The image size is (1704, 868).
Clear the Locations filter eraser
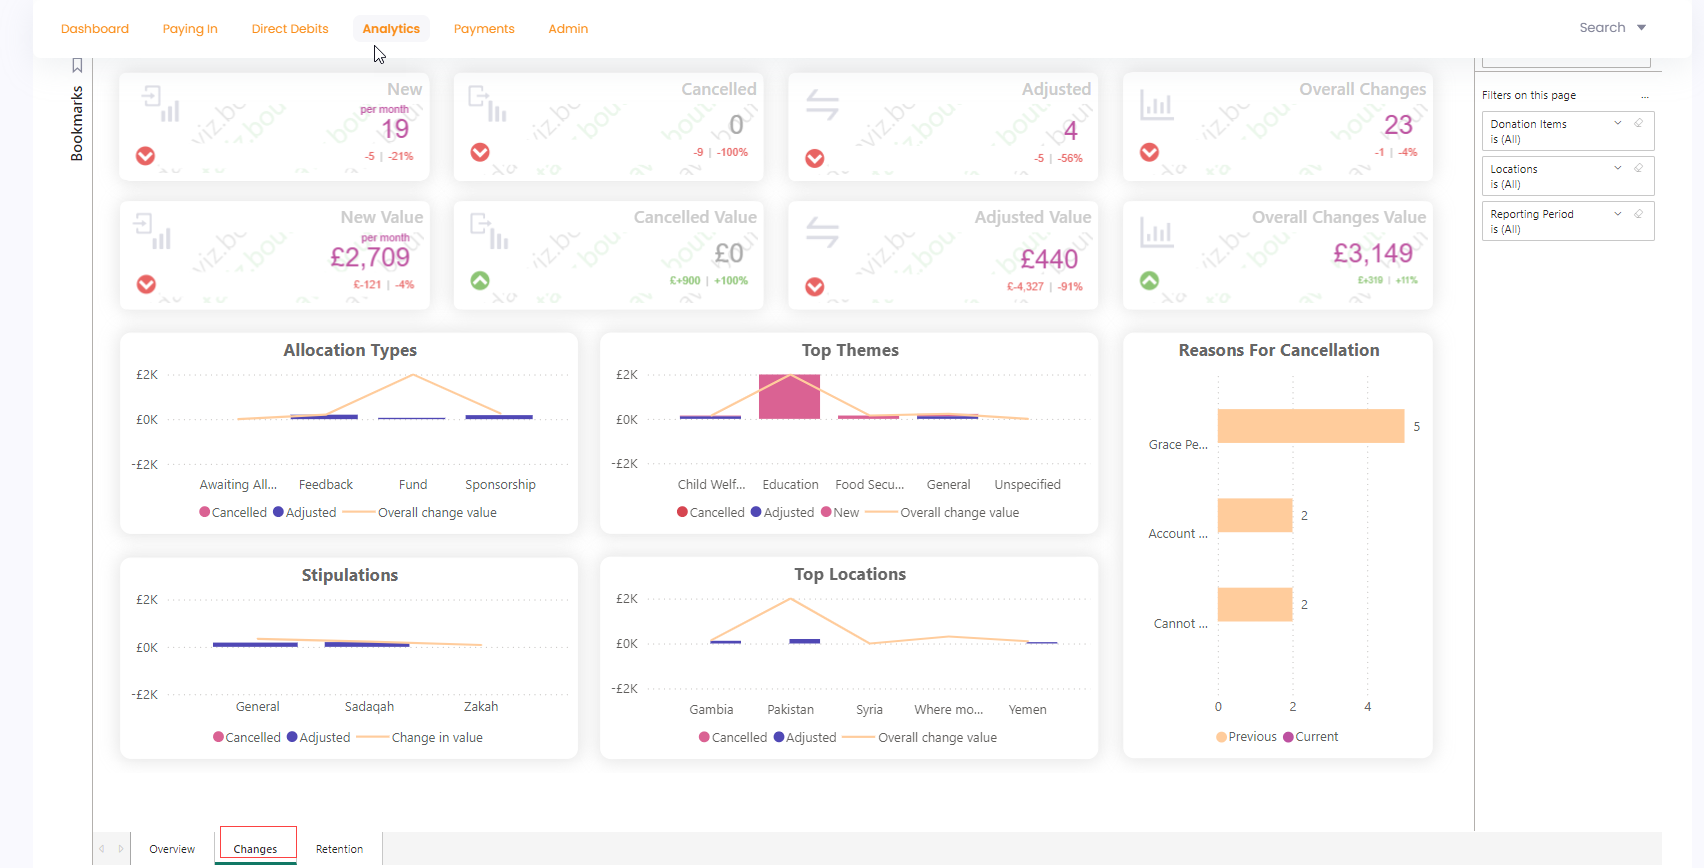(1638, 168)
